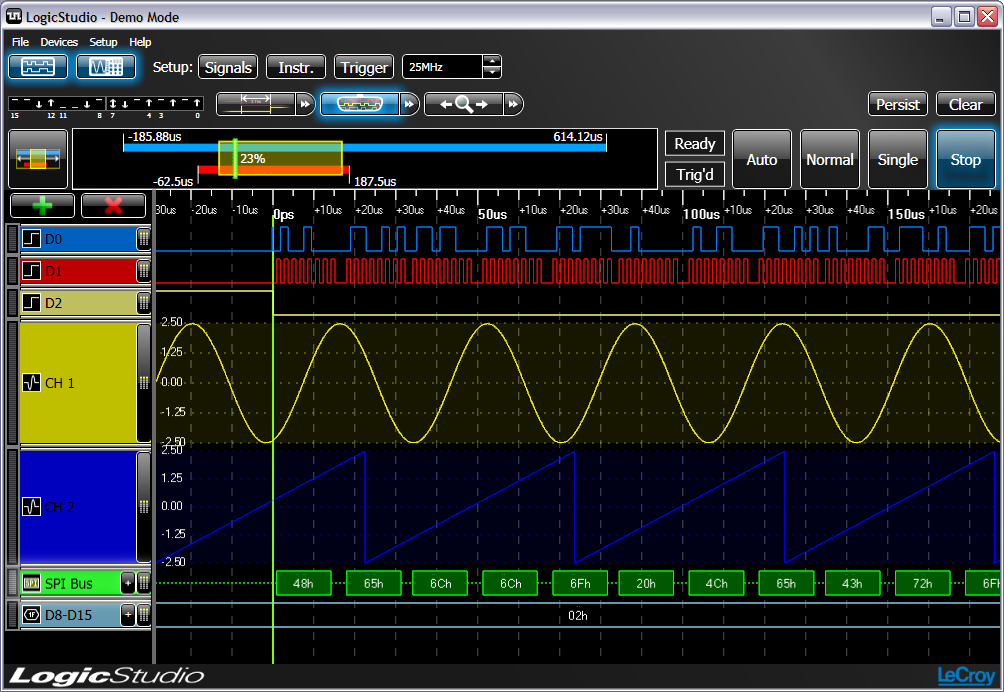This screenshot has width=1004, height=692.
Task: Grab the D8-D15 row resize grip
Action: point(143,615)
